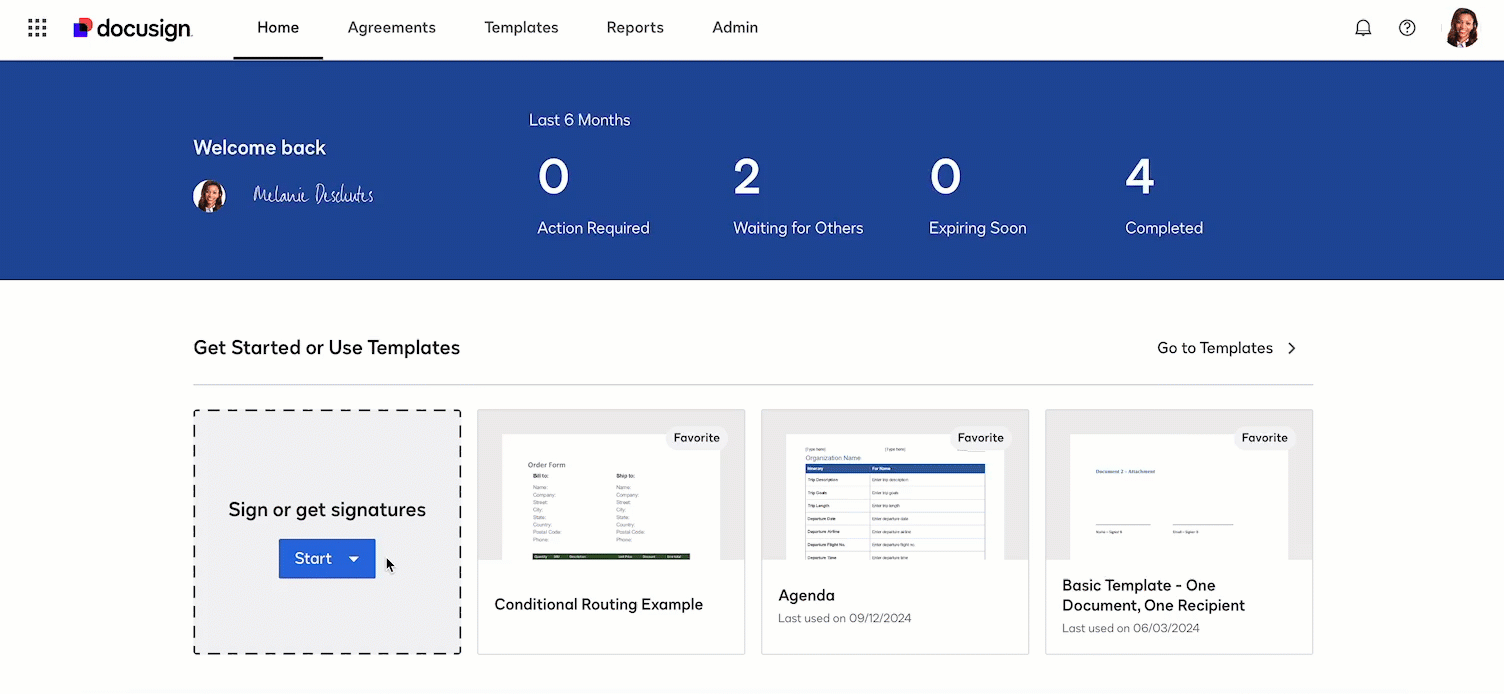The height and width of the screenshot is (694, 1504).
Task: Open the notifications bell
Action: tap(1363, 28)
